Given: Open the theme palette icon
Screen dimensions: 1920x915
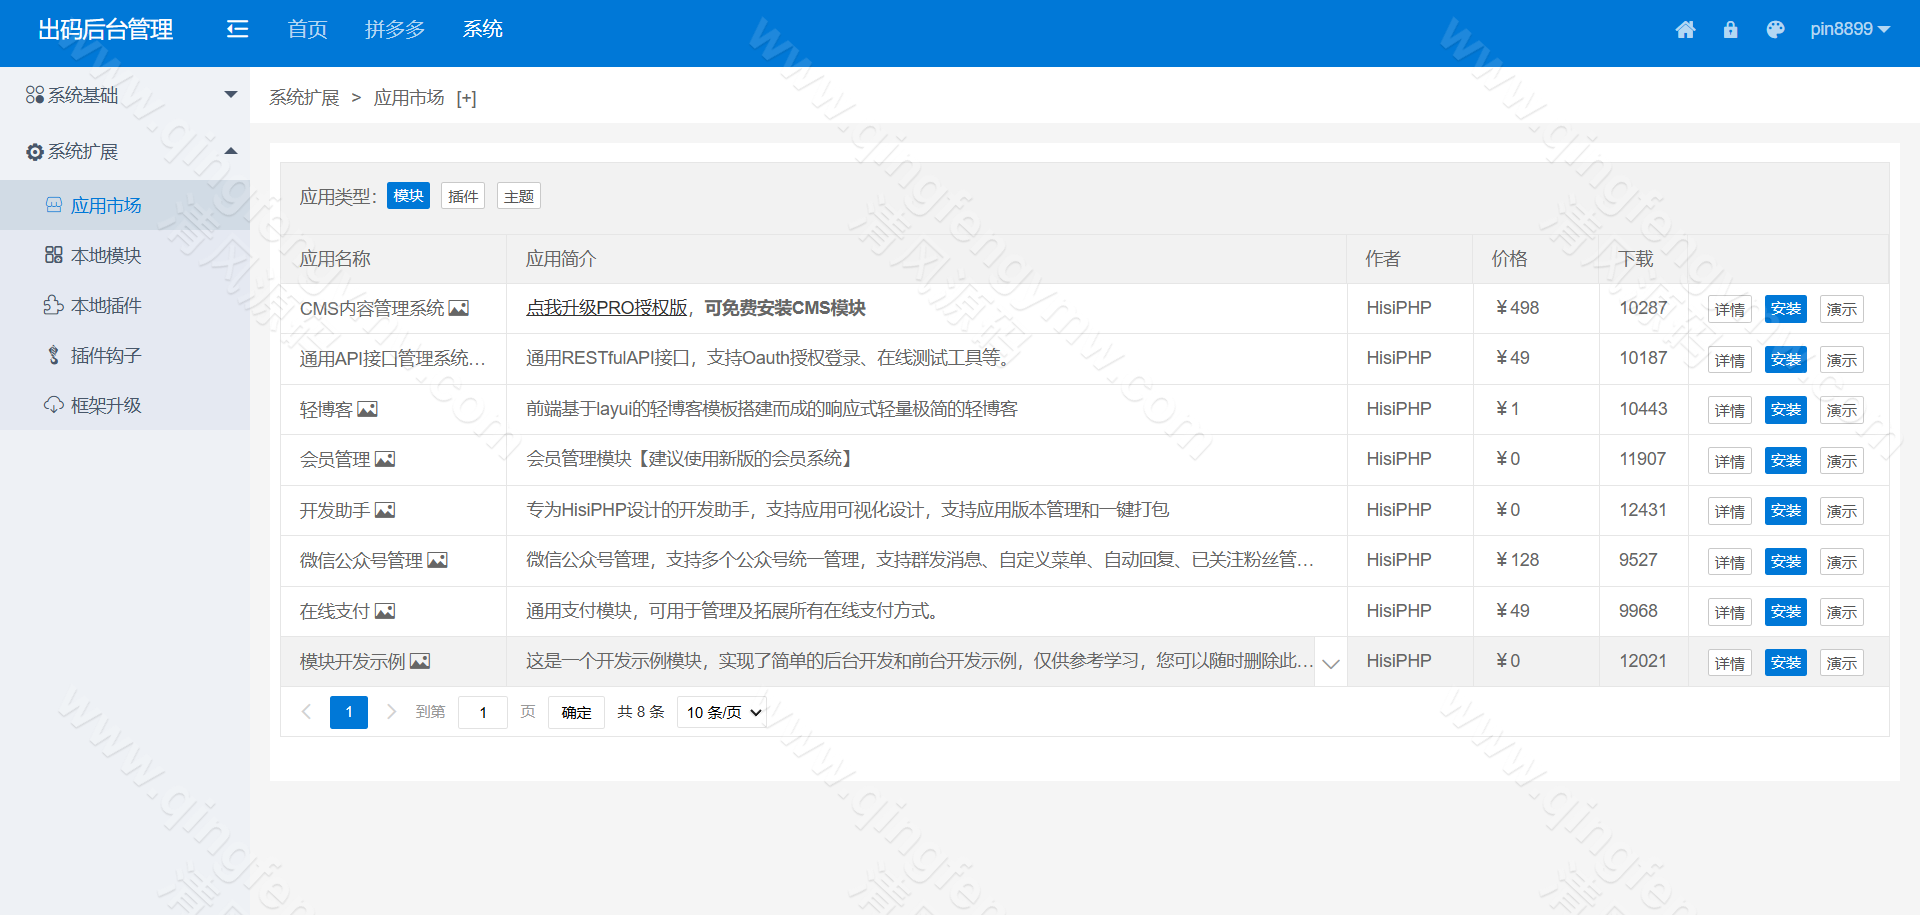Looking at the screenshot, I should (1775, 29).
